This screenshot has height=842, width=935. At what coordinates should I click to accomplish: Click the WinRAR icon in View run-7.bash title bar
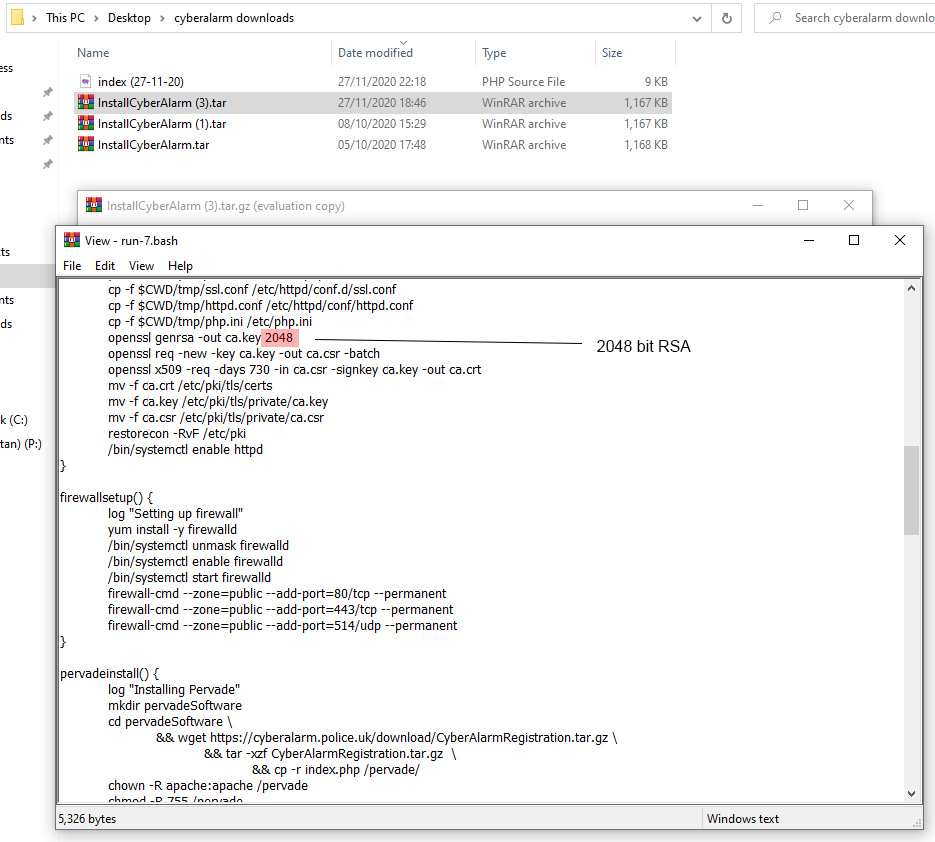point(72,240)
